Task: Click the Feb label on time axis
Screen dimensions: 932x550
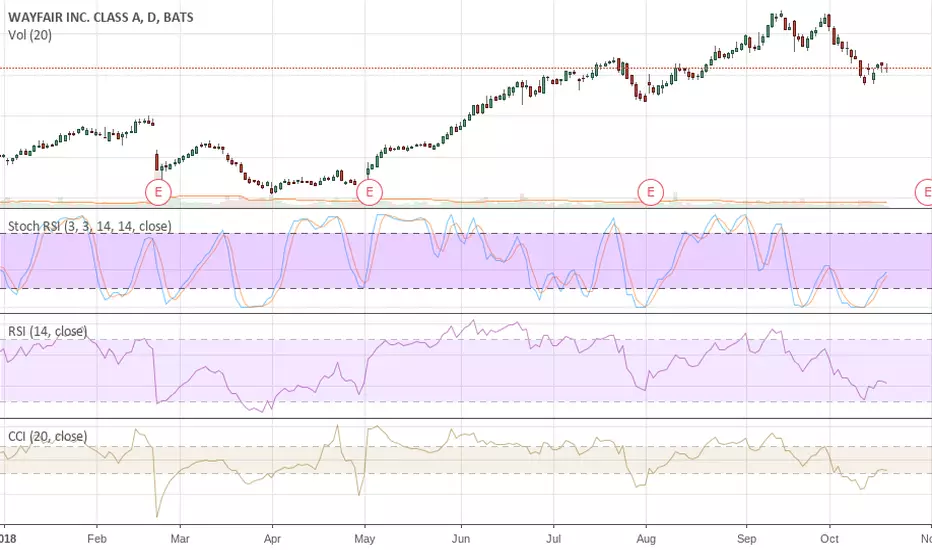Action: pos(96,539)
